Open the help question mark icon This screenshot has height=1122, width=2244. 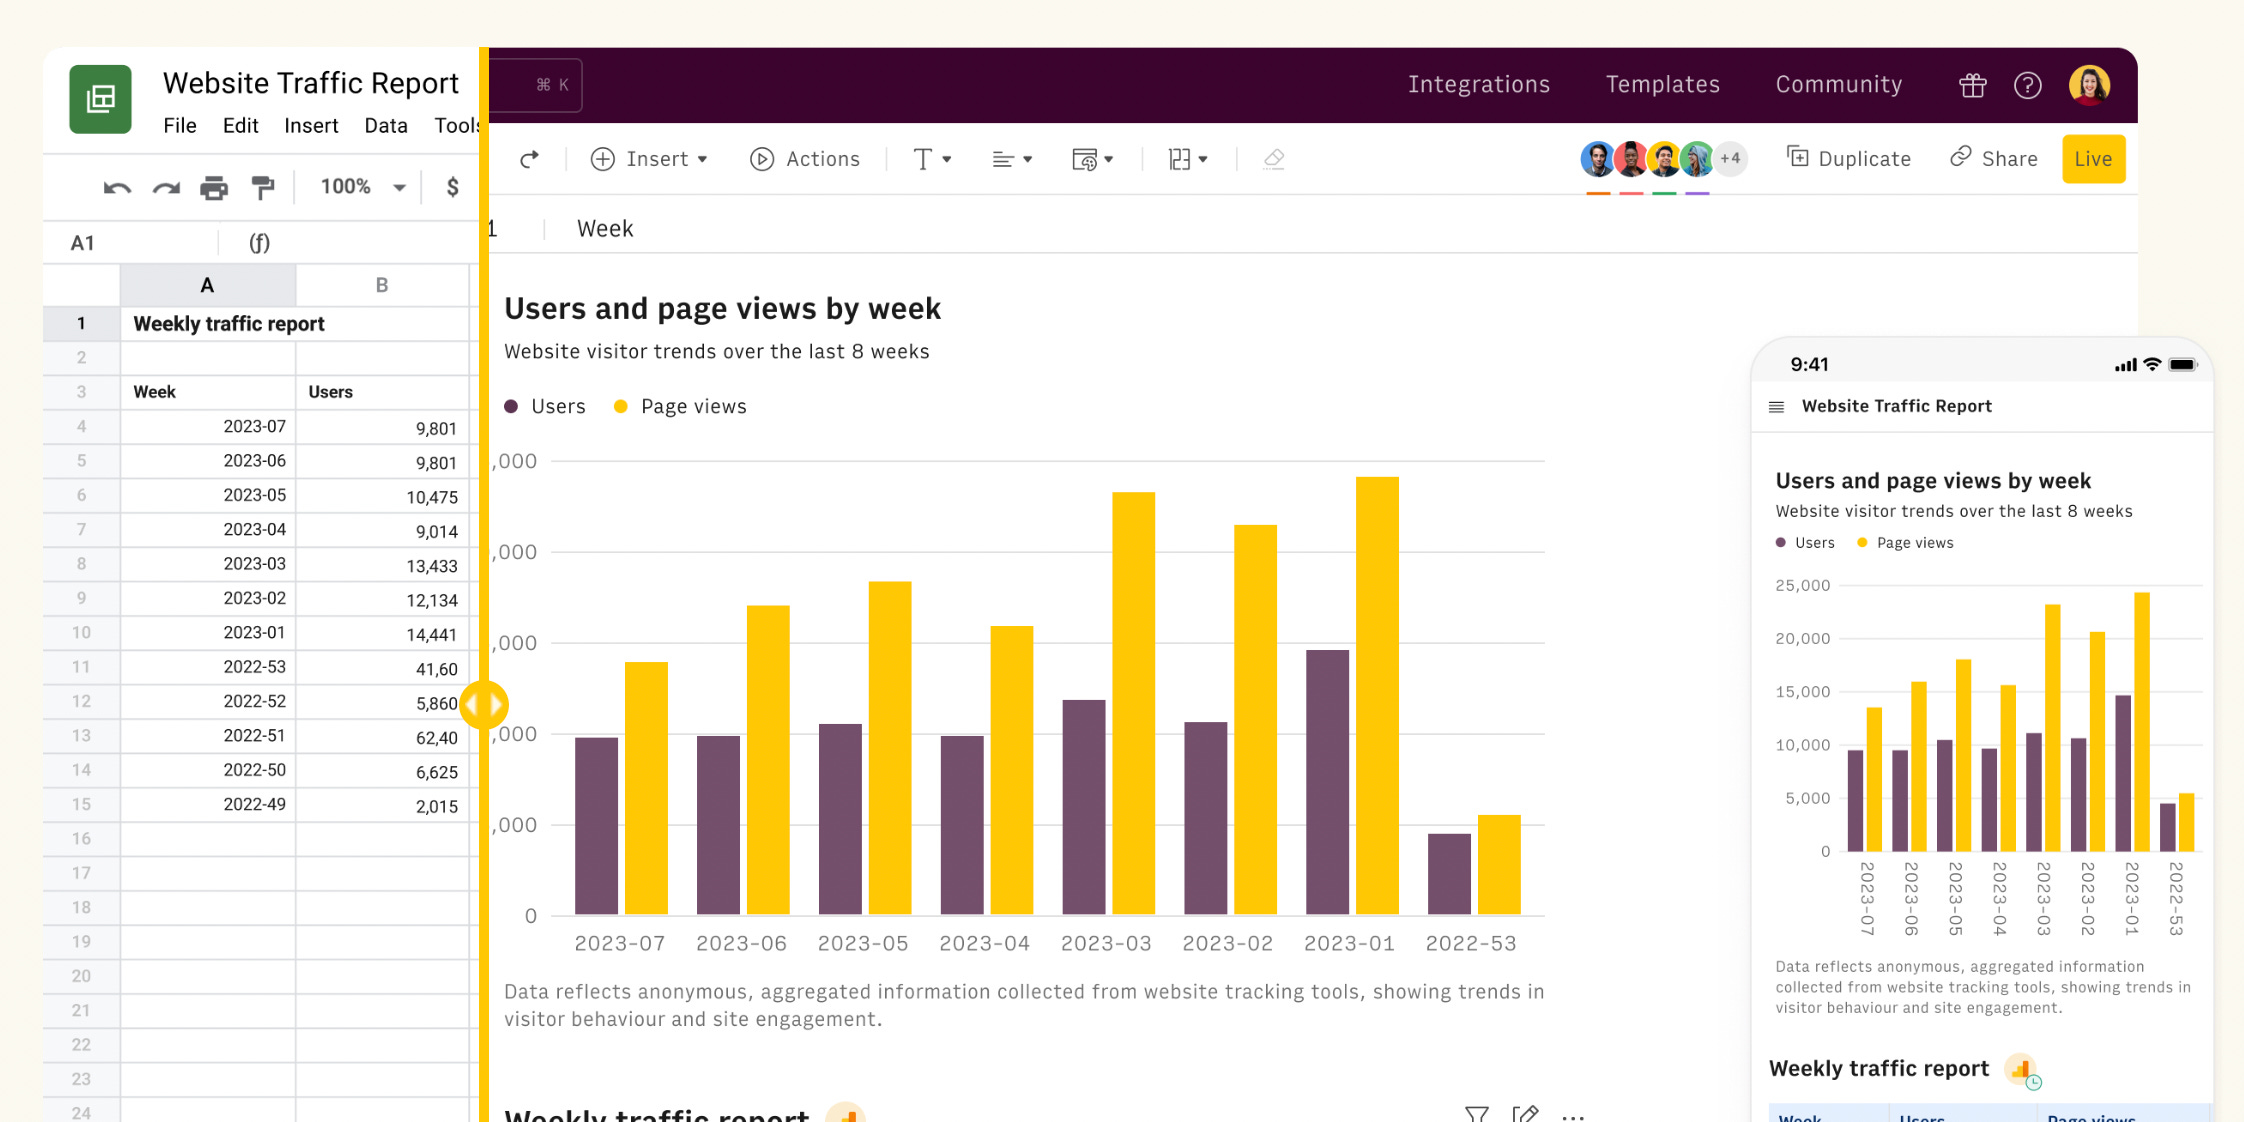click(2028, 85)
